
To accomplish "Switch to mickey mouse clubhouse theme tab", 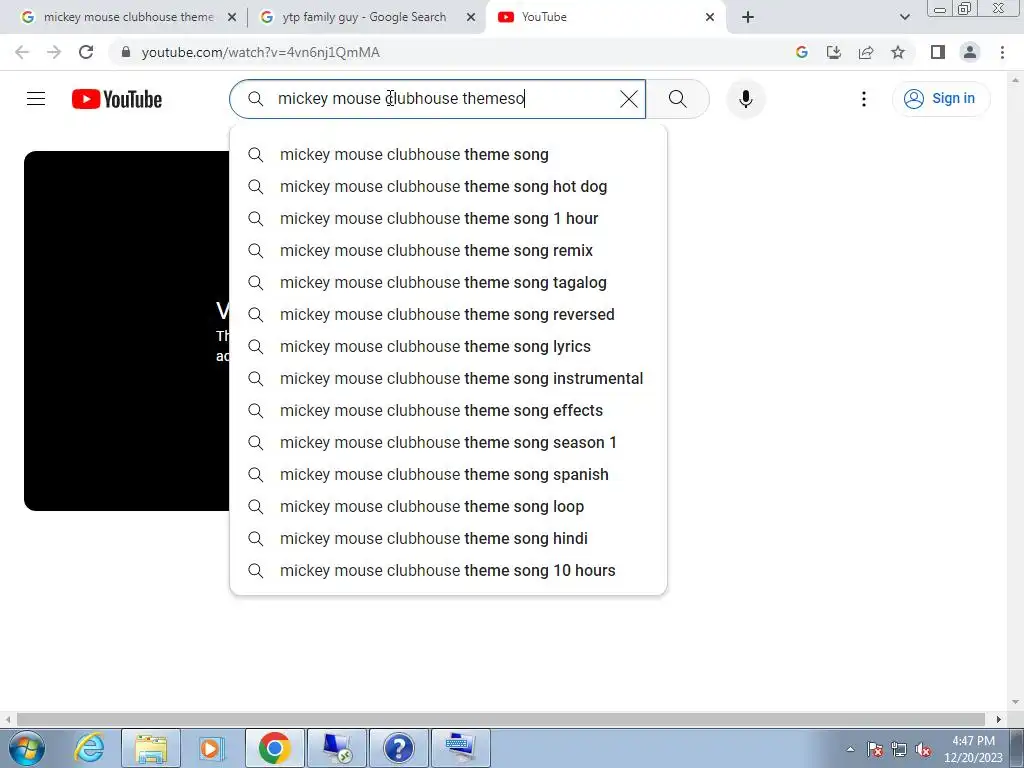I will point(129,17).
